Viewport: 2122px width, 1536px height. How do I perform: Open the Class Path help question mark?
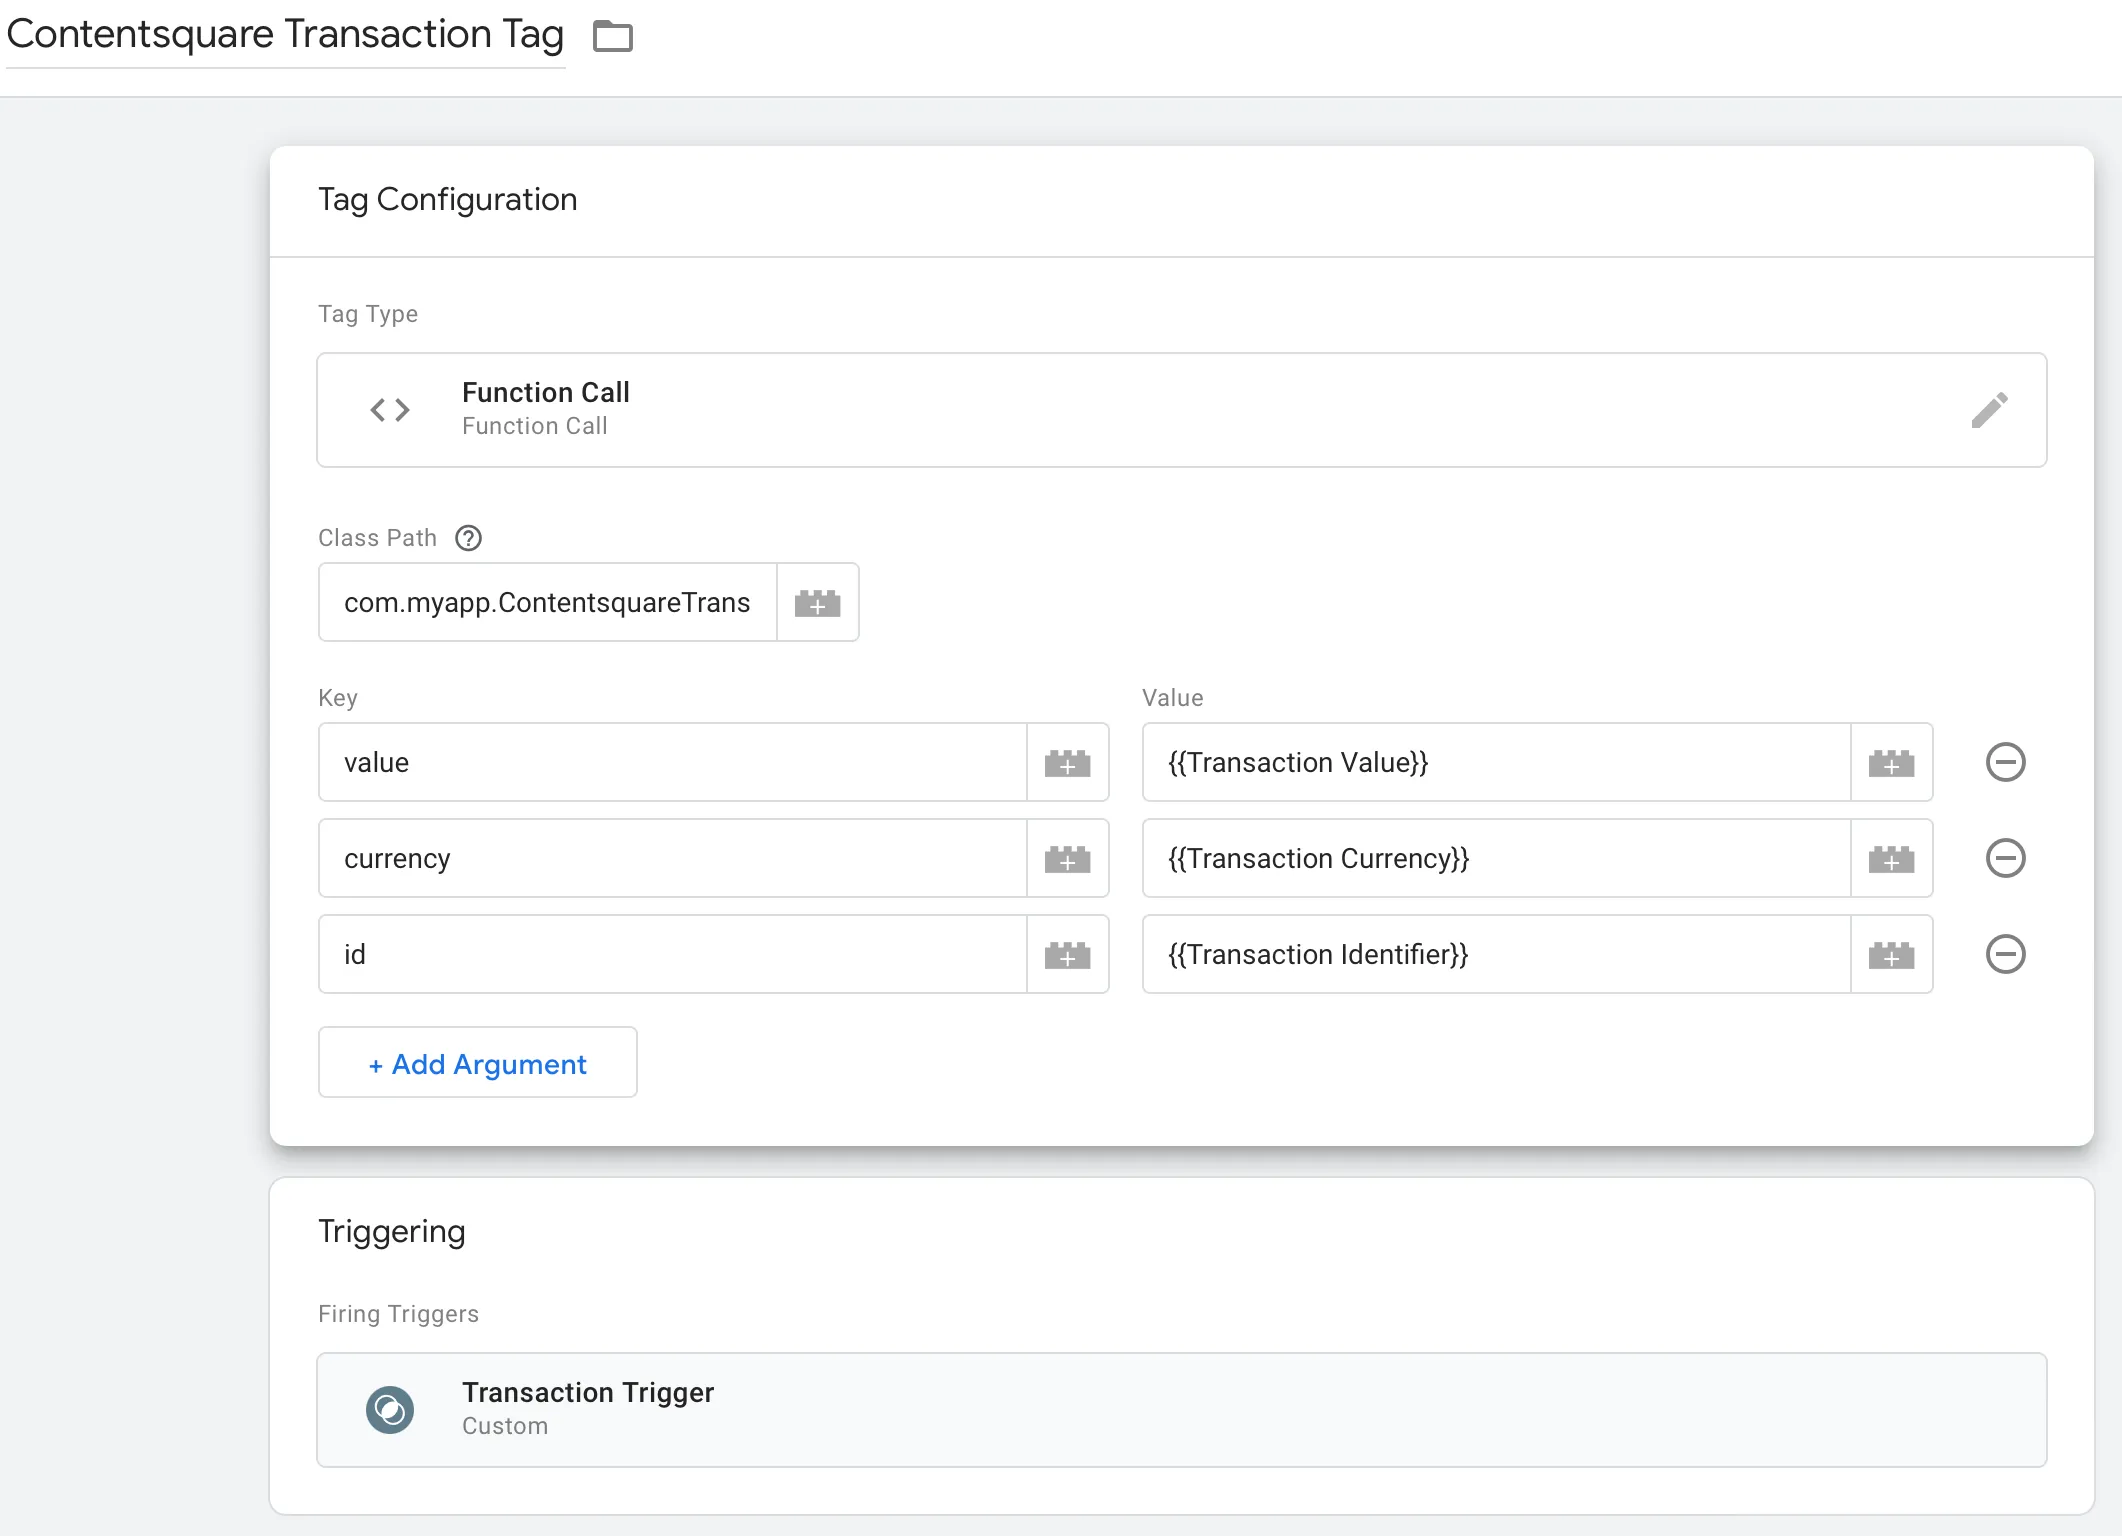[x=468, y=538]
